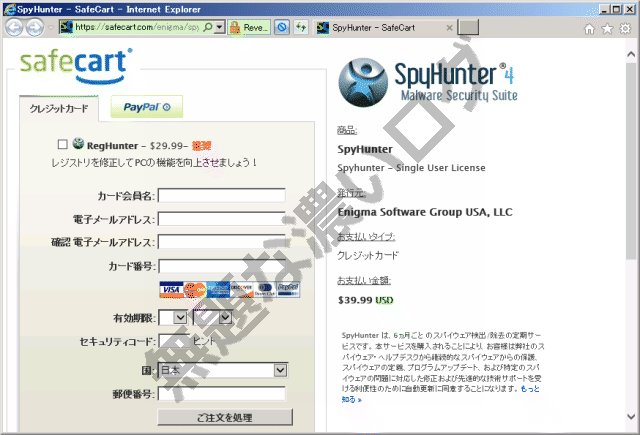Click the Spyhunter - Single User License text
The image size is (640, 435).
(x=411, y=168)
